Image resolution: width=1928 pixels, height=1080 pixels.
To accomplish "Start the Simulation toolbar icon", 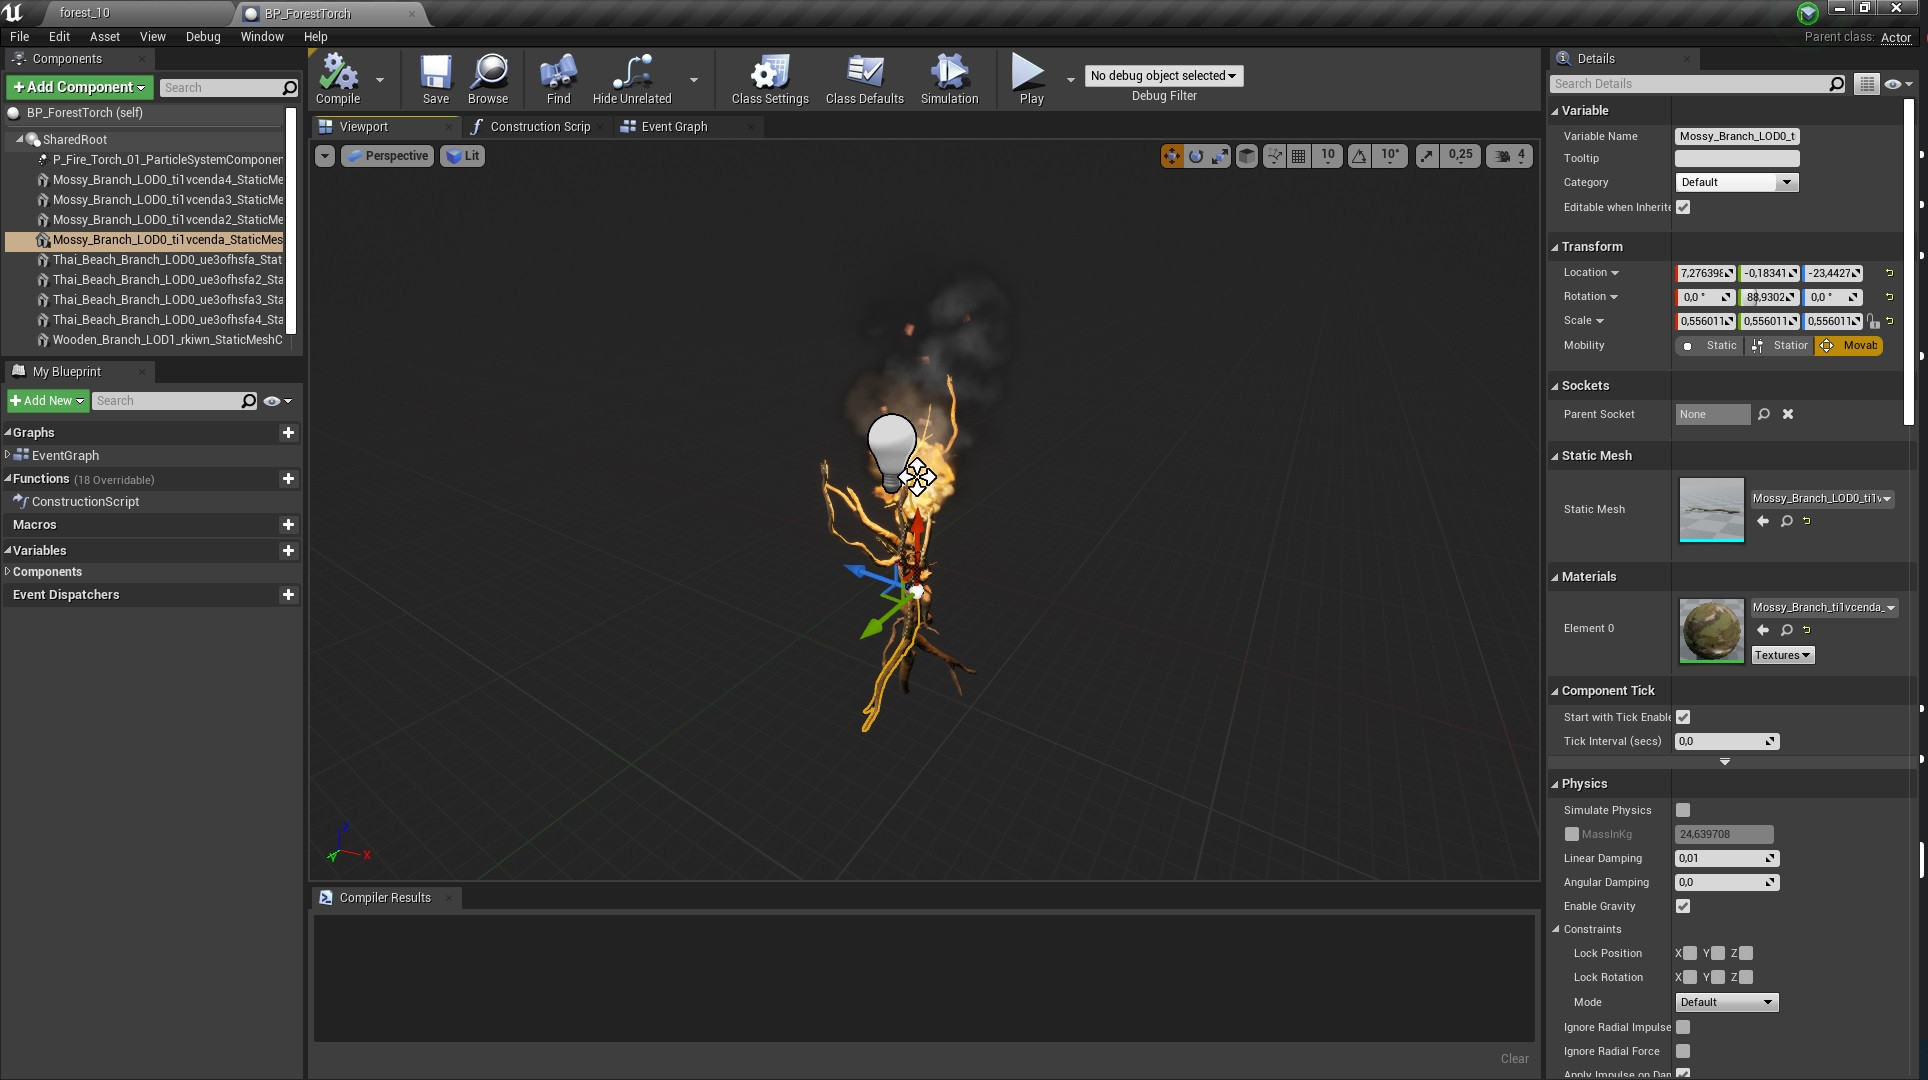I will [x=949, y=78].
